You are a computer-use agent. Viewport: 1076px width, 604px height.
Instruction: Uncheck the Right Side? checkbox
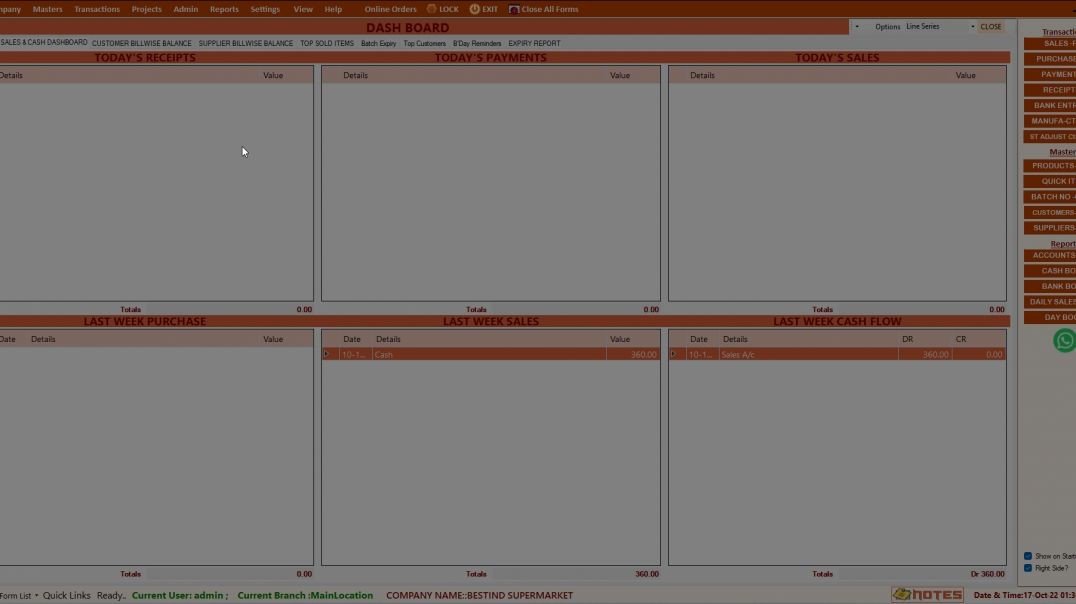(1027, 567)
